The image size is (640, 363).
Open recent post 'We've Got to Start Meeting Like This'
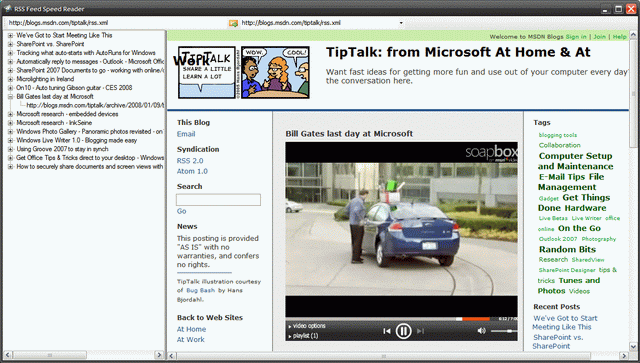pos(565,323)
